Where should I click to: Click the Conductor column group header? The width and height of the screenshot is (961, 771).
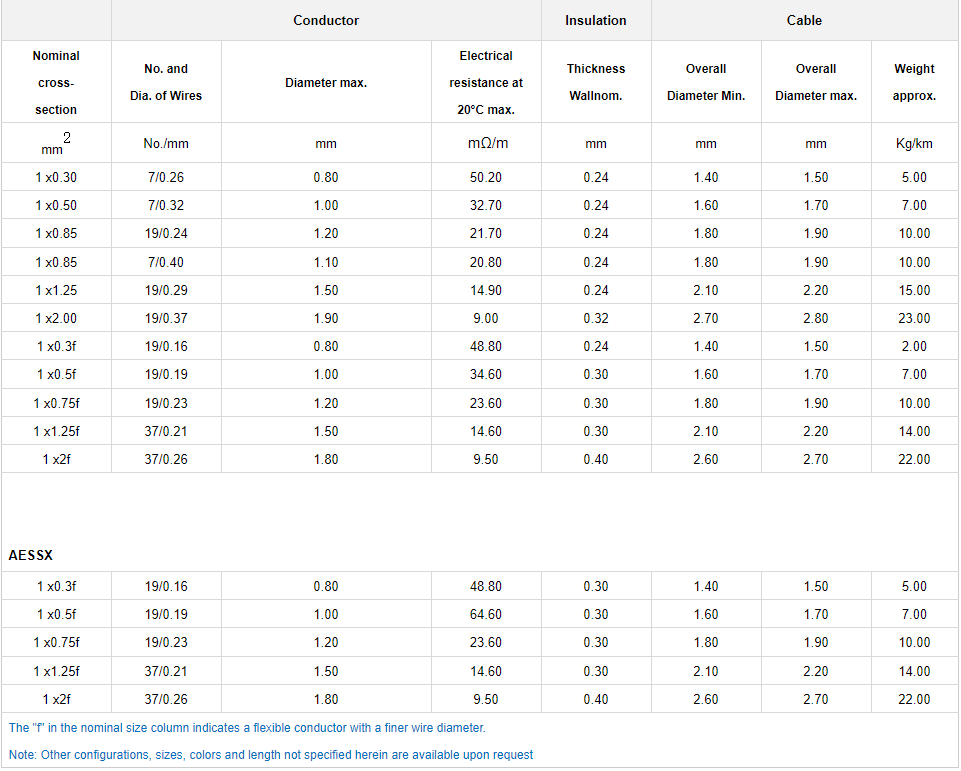coord(326,20)
